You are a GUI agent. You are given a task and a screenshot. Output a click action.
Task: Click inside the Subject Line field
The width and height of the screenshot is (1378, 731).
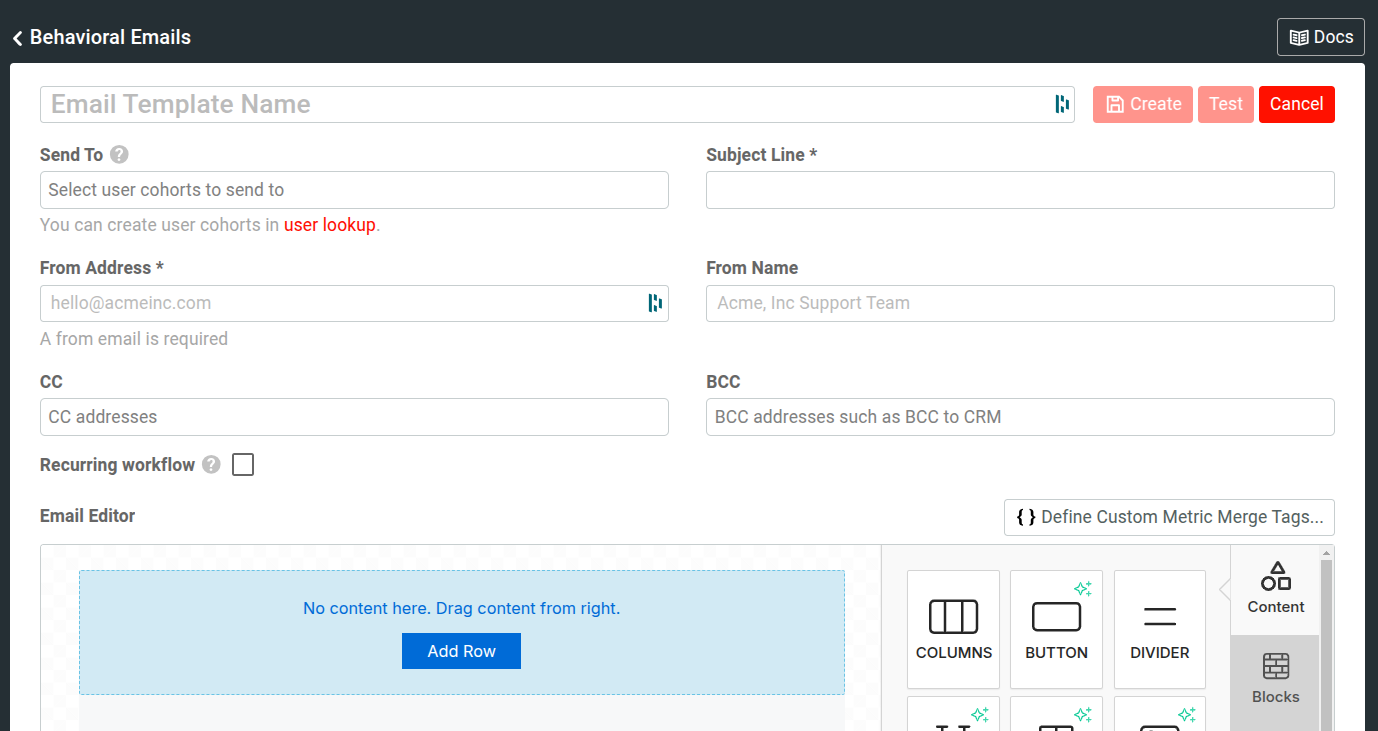(x=1019, y=190)
